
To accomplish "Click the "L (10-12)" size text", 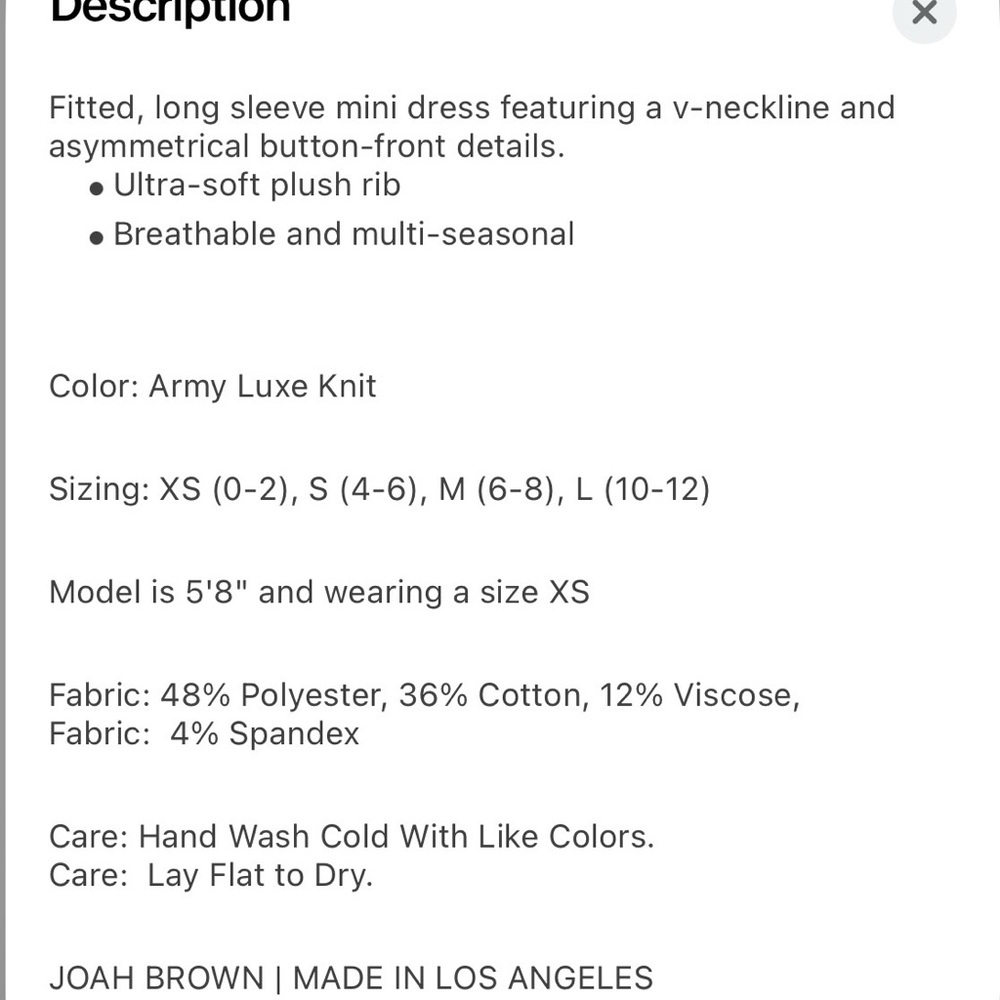I will [643, 490].
